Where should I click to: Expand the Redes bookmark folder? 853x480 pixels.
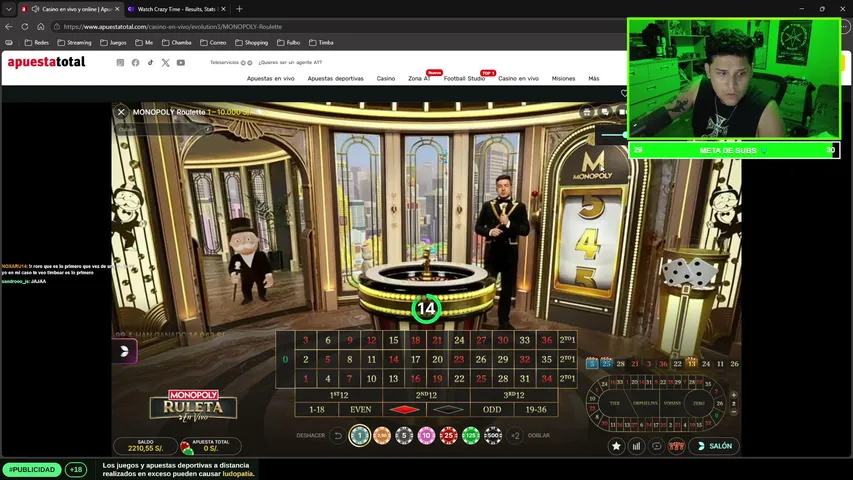[36, 42]
